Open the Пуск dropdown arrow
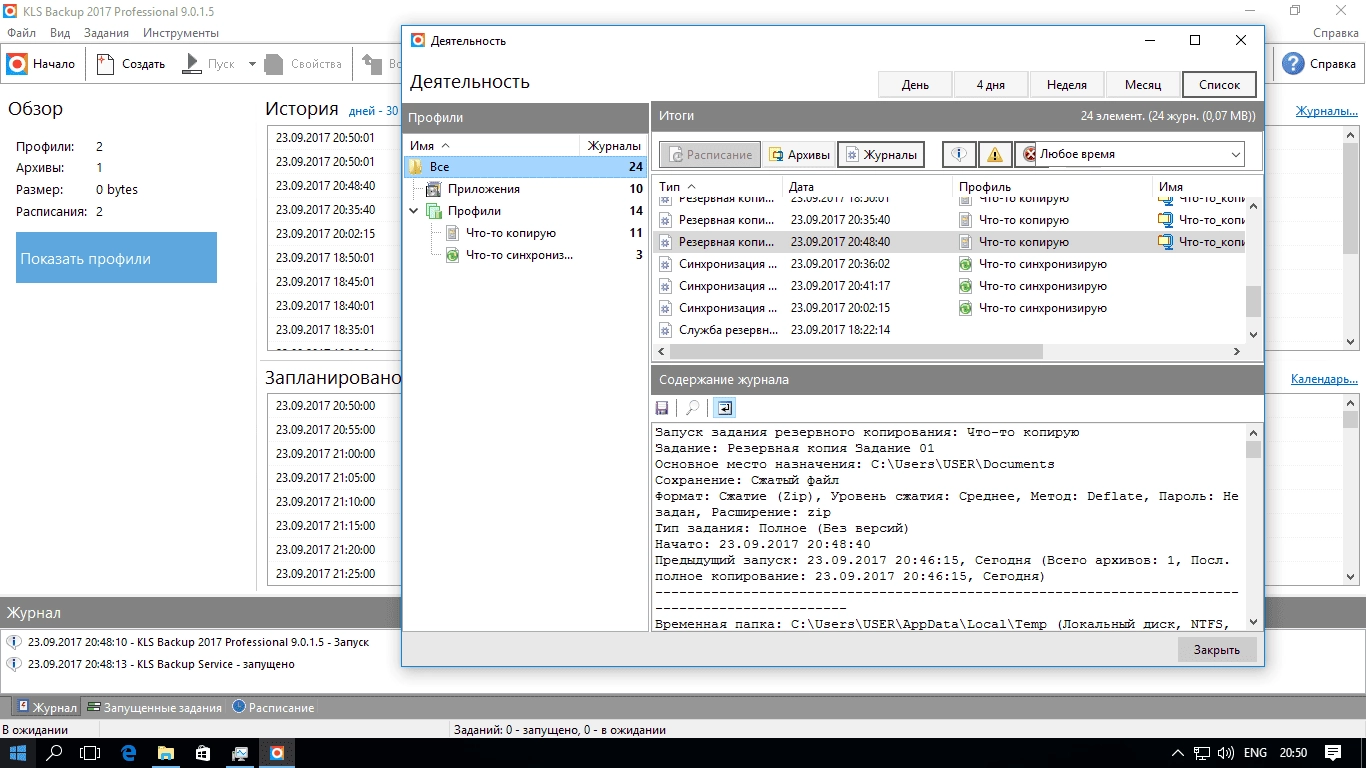The width and height of the screenshot is (1366, 768). tap(252, 64)
